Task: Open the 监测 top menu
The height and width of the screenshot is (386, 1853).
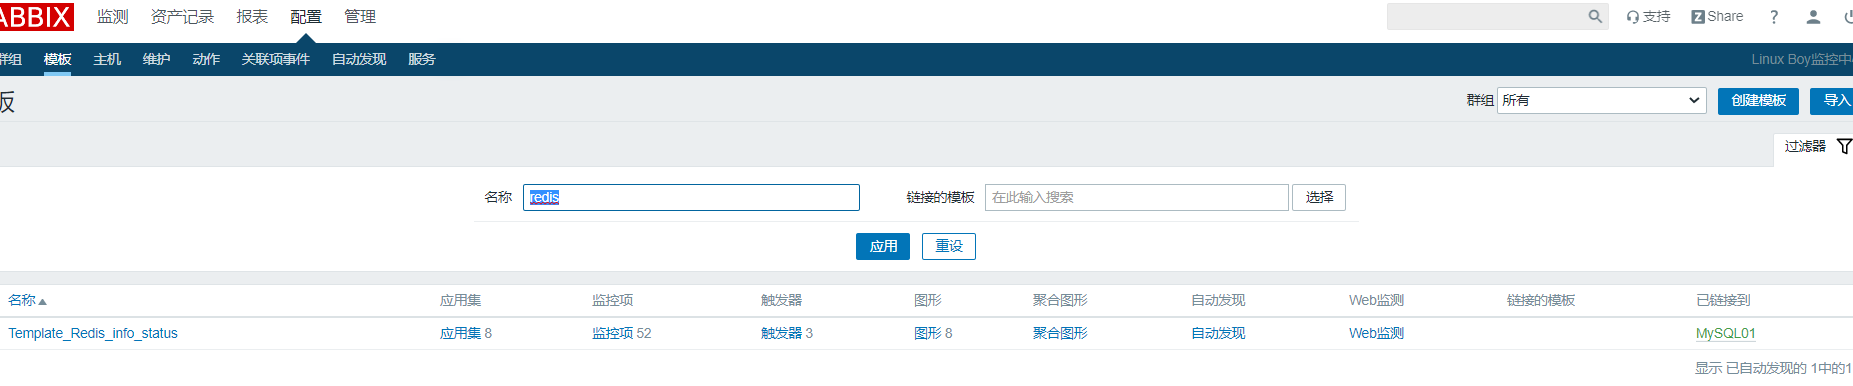Action: click(112, 17)
